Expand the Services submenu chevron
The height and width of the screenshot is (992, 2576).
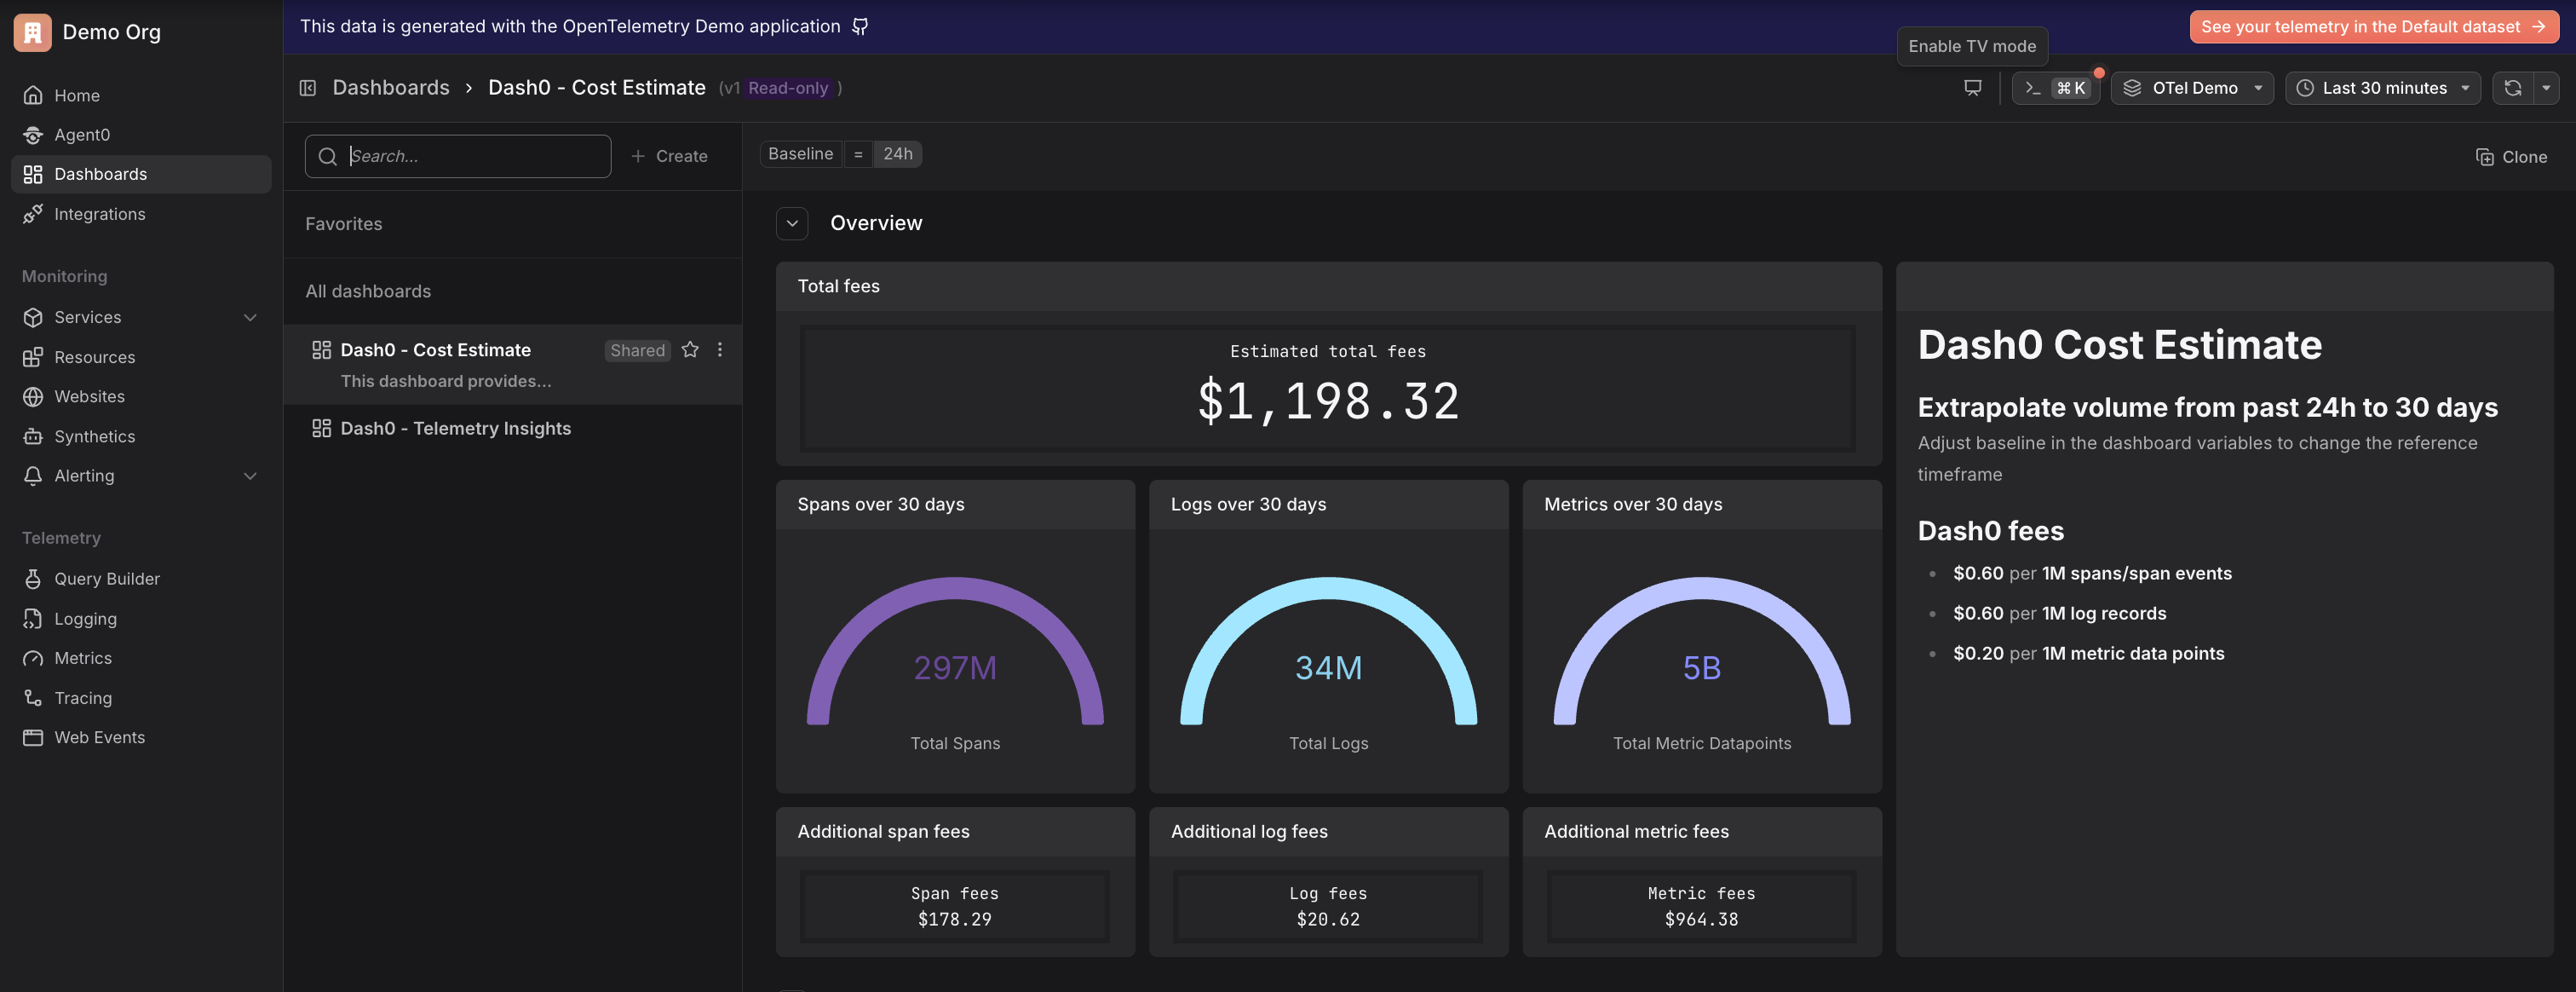tap(250, 317)
